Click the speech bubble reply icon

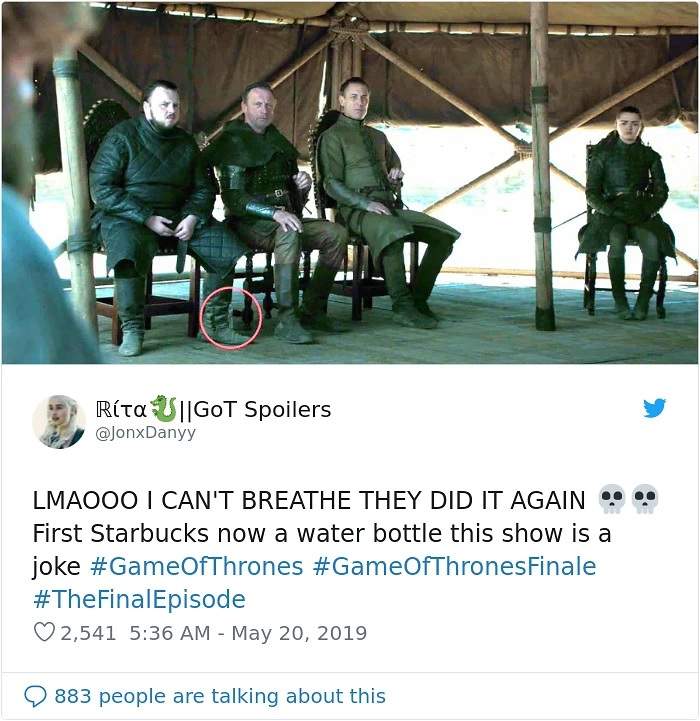pyautogui.click(x=36, y=696)
